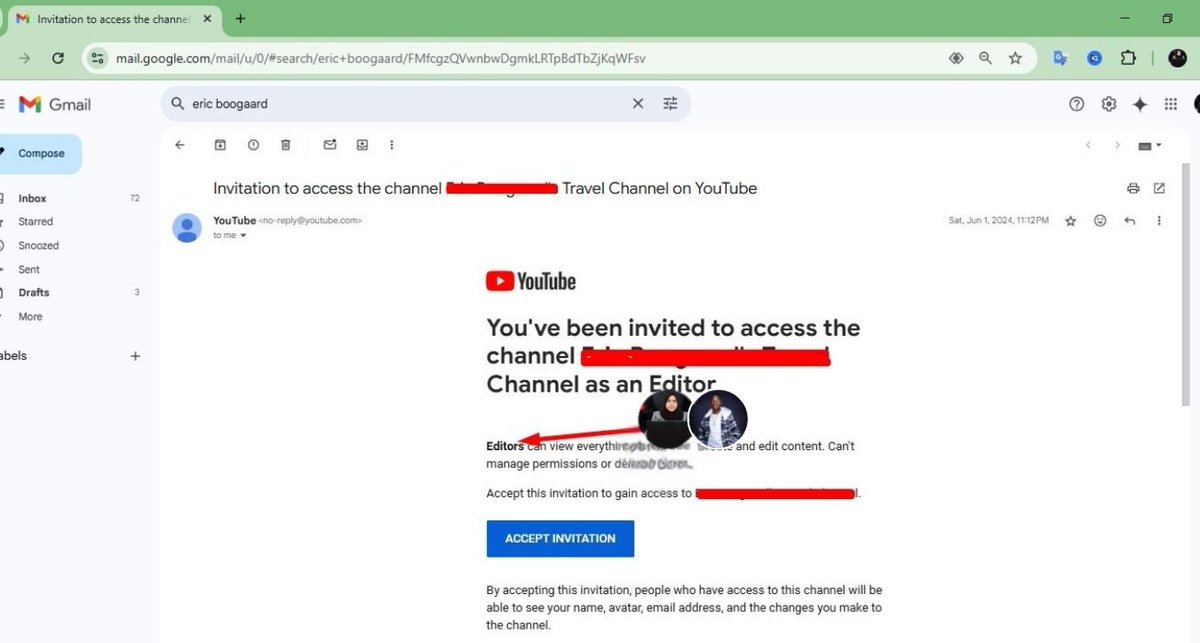This screenshot has width=1200, height=643.
Task: Open message more options menu
Action: 1159,221
